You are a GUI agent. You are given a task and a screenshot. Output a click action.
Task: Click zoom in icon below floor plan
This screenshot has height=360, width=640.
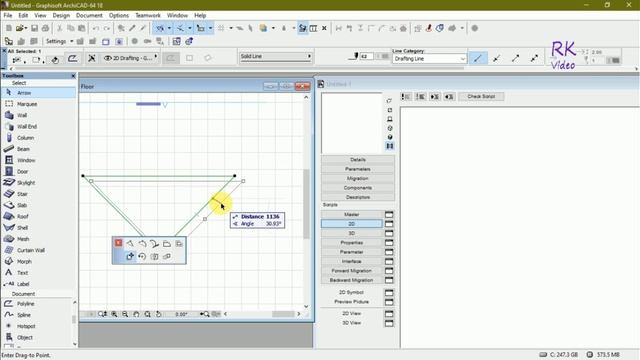(114, 314)
